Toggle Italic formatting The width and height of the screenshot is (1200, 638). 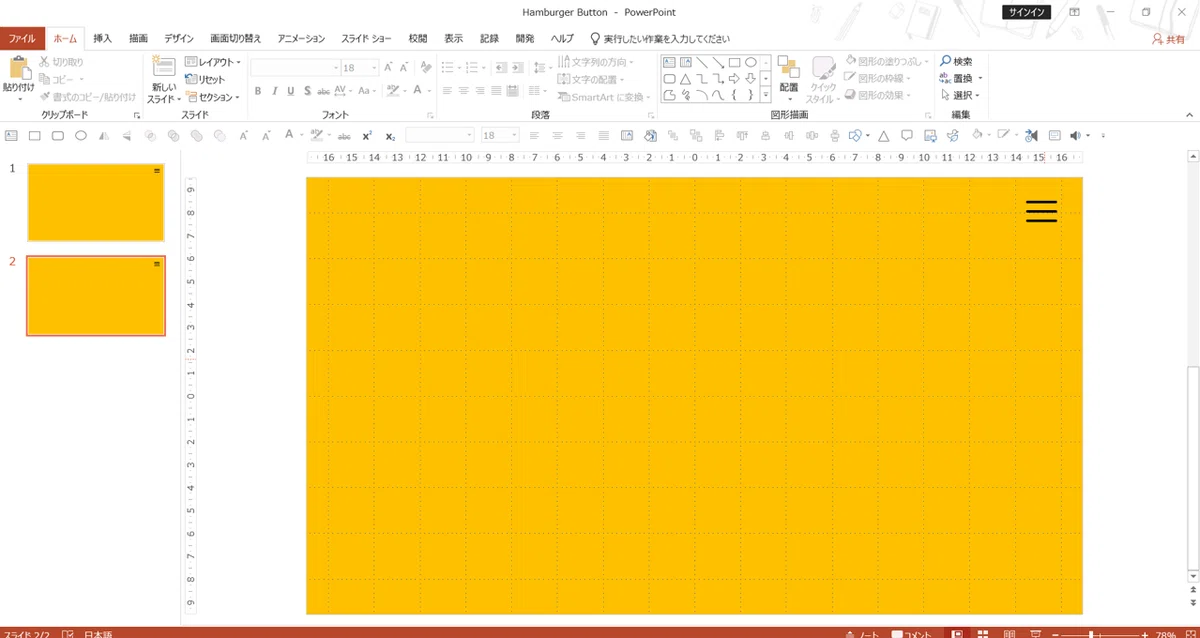(x=274, y=91)
